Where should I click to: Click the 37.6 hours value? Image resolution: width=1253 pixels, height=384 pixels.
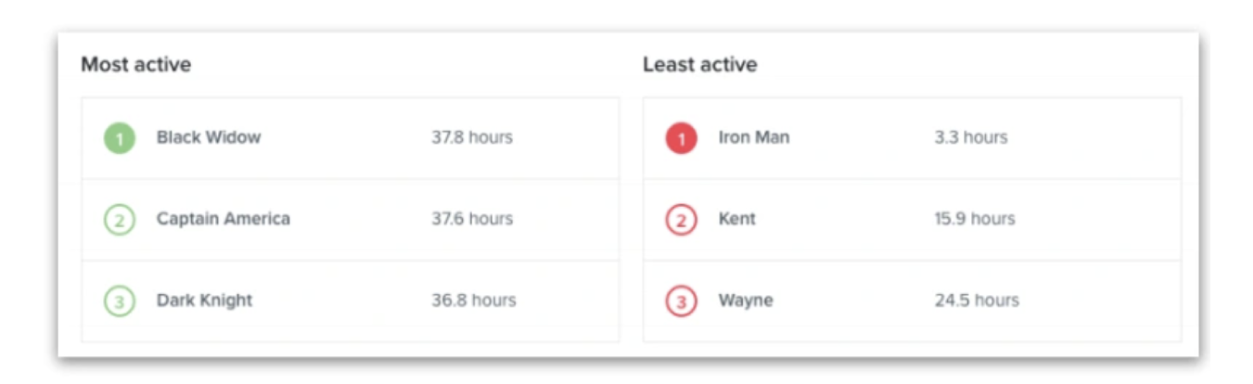pyautogui.click(x=472, y=219)
